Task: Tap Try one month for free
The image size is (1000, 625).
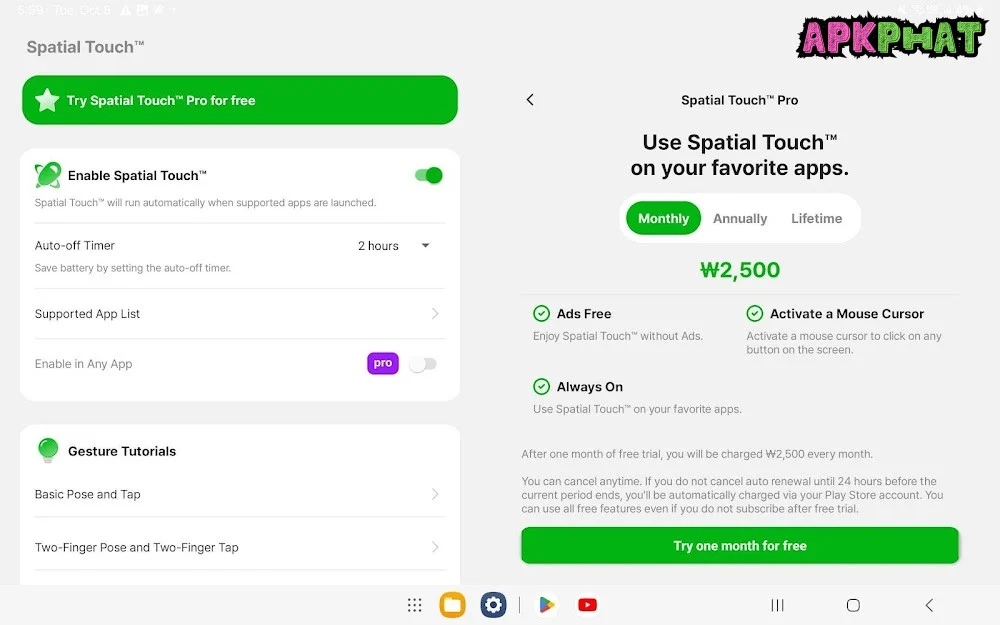Action: click(740, 546)
